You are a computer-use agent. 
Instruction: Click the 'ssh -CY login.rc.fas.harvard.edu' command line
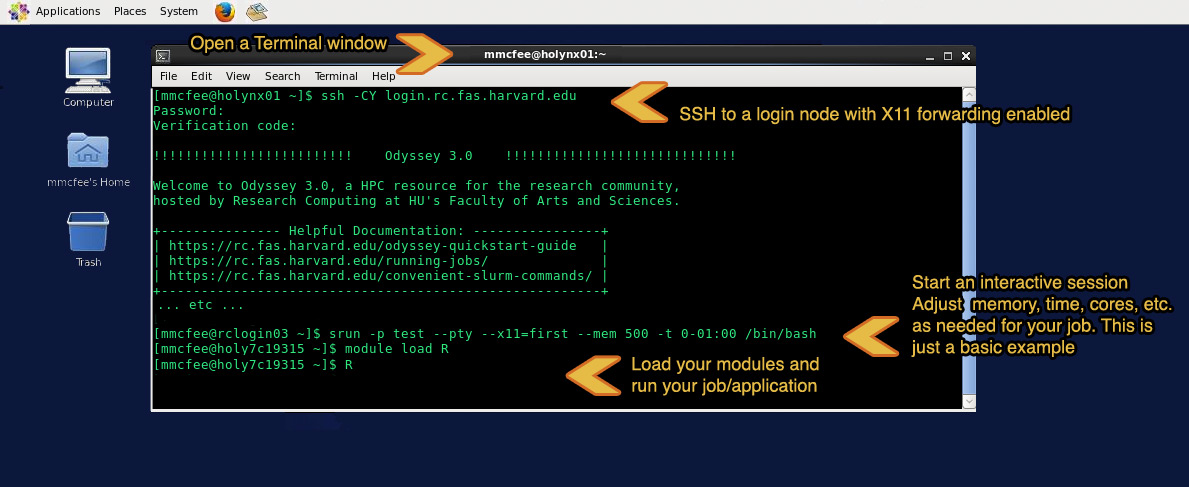[x=365, y=96]
